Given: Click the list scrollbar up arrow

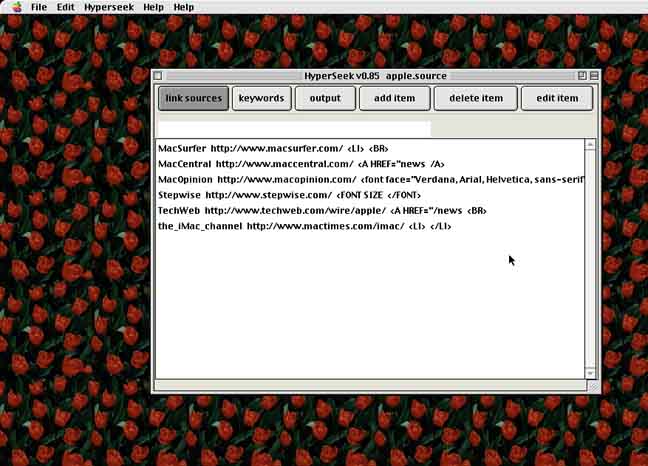Looking at the screenshot, I should click(590, 144).
